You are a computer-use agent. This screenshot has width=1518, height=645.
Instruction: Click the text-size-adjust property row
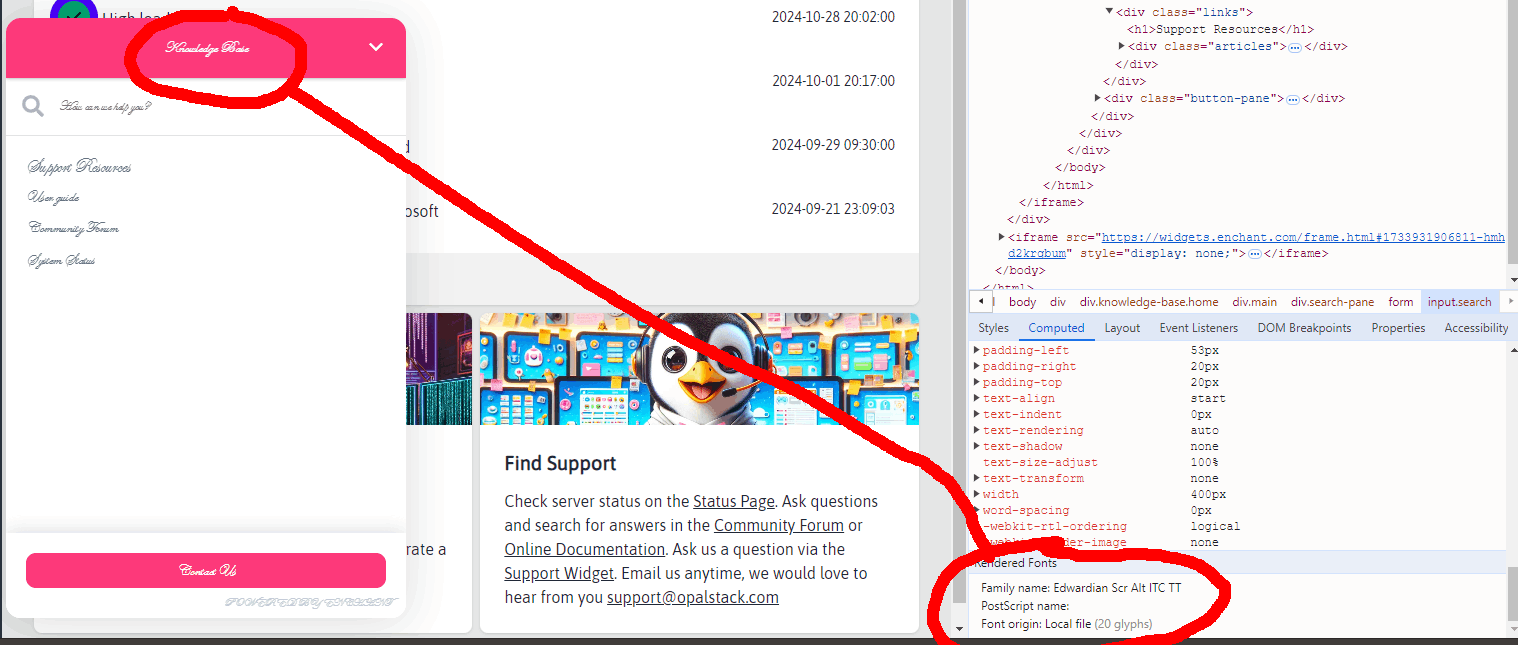pyautogui.click(x=1238, y=462)
